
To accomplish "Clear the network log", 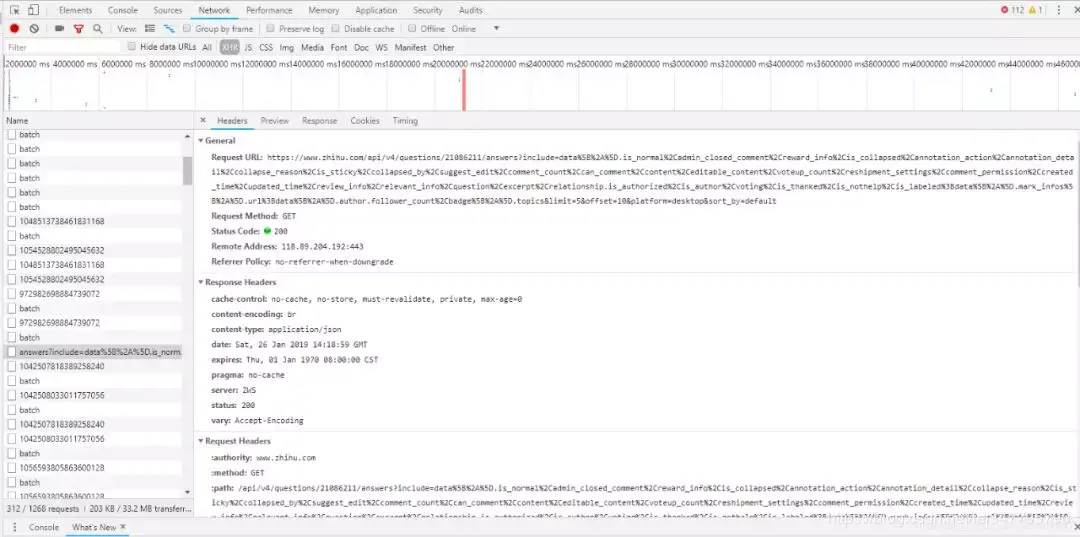I will (34, 29).
